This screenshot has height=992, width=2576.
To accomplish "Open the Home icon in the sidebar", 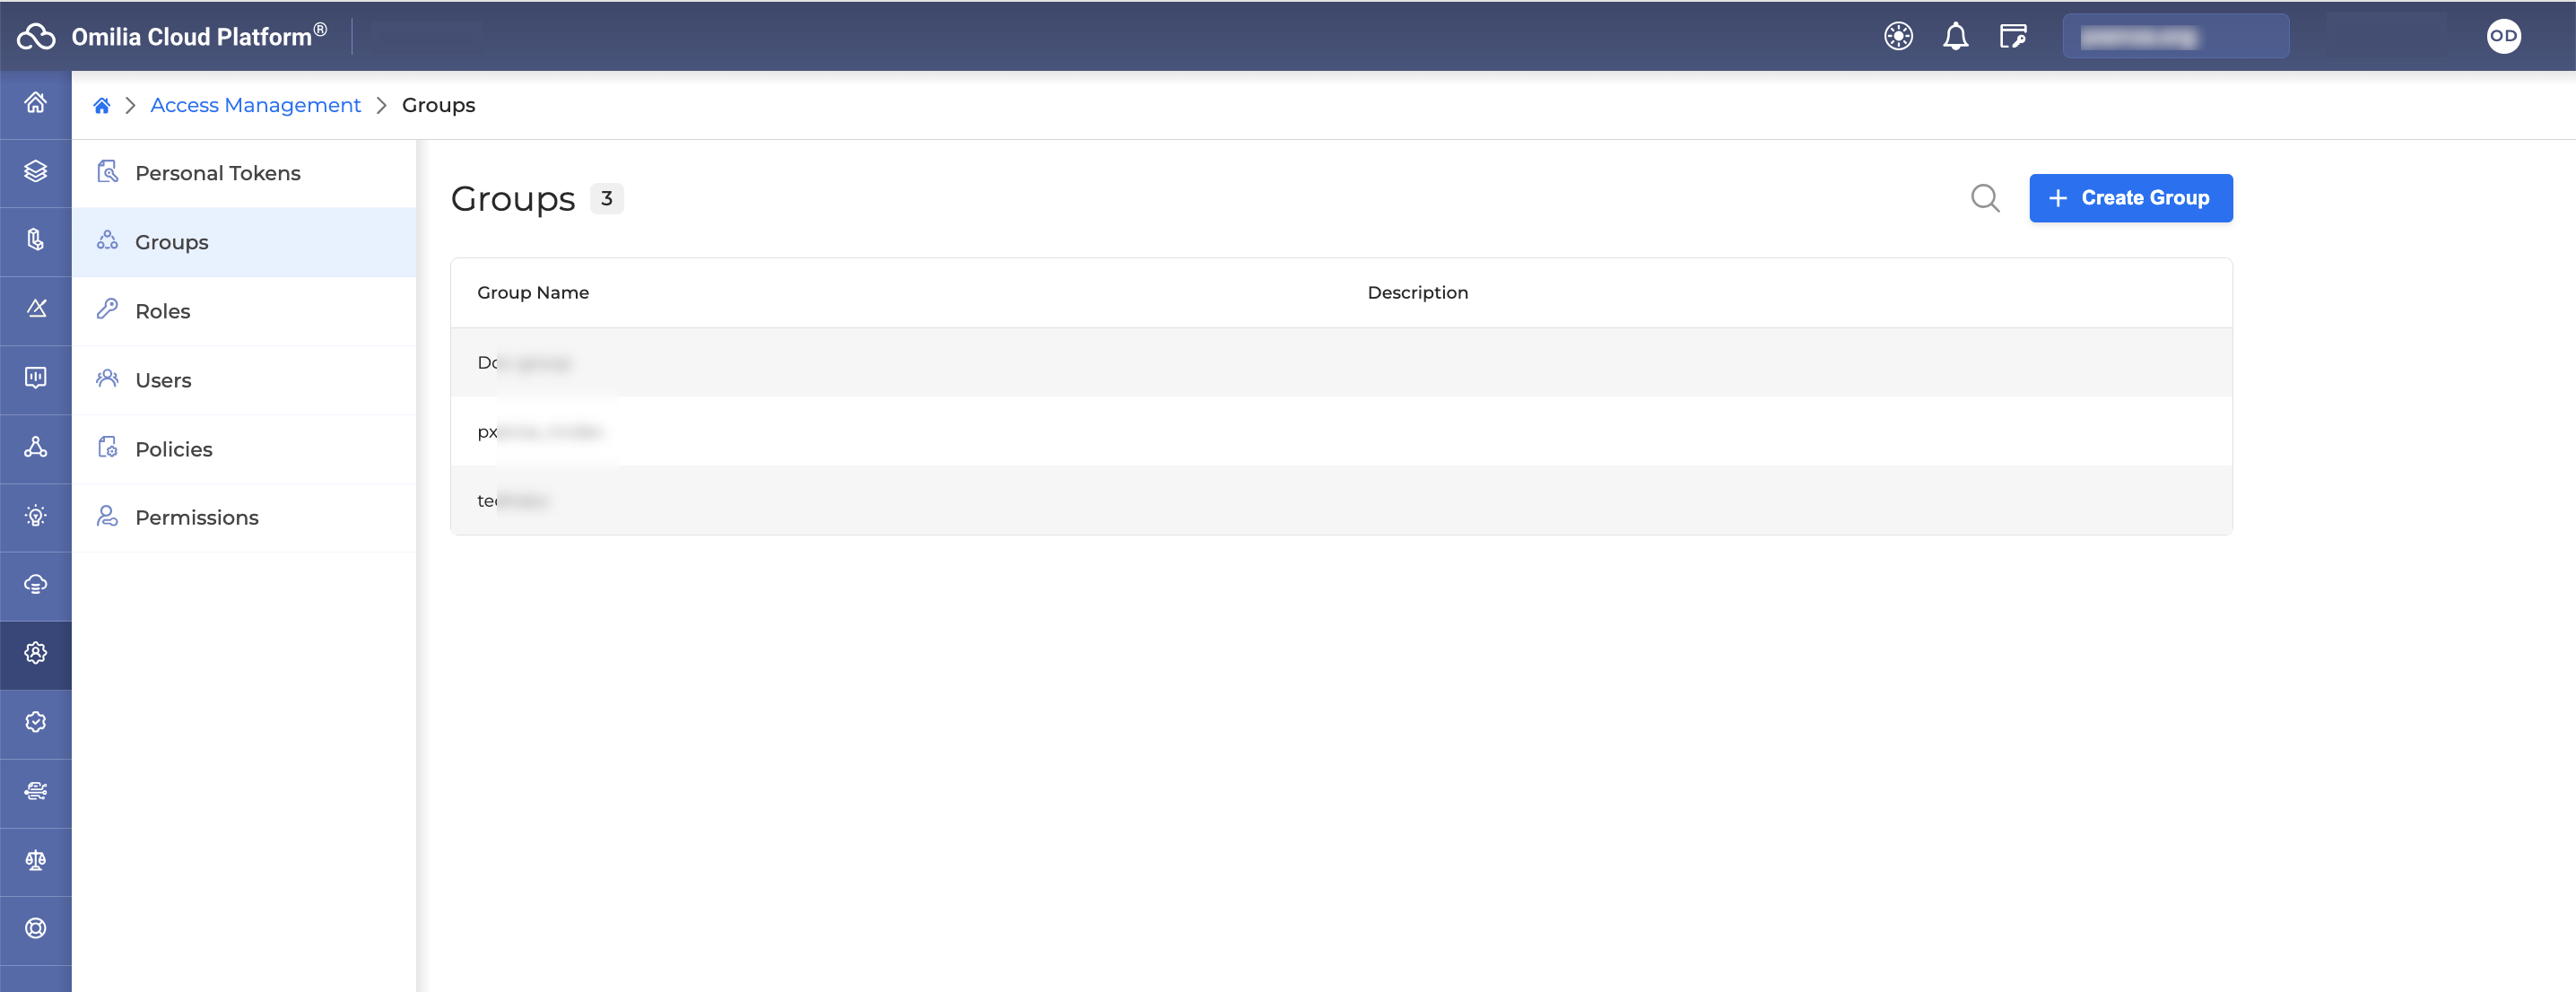I will [x=36, y=103].
